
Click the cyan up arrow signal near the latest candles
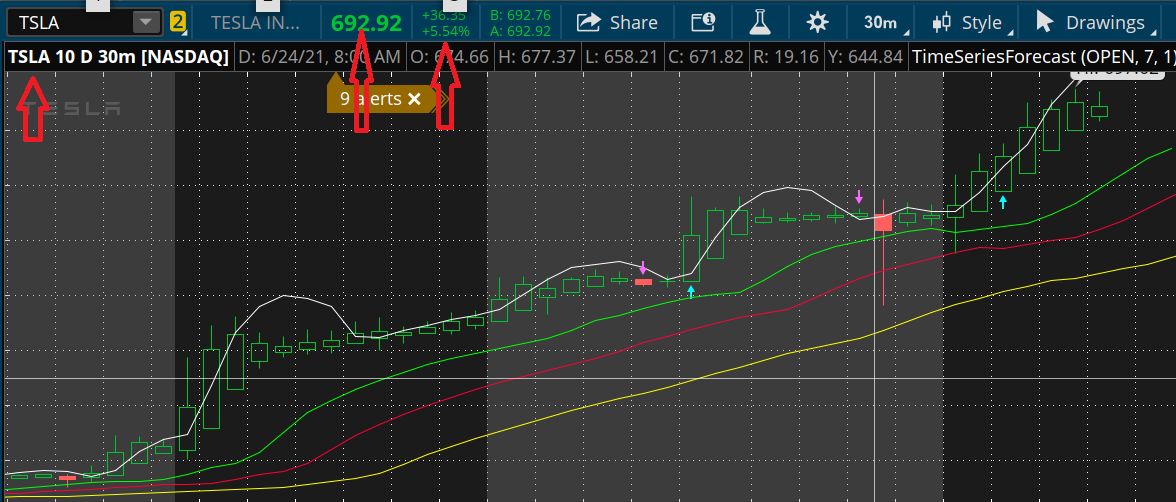click(x=1003, y=202)
